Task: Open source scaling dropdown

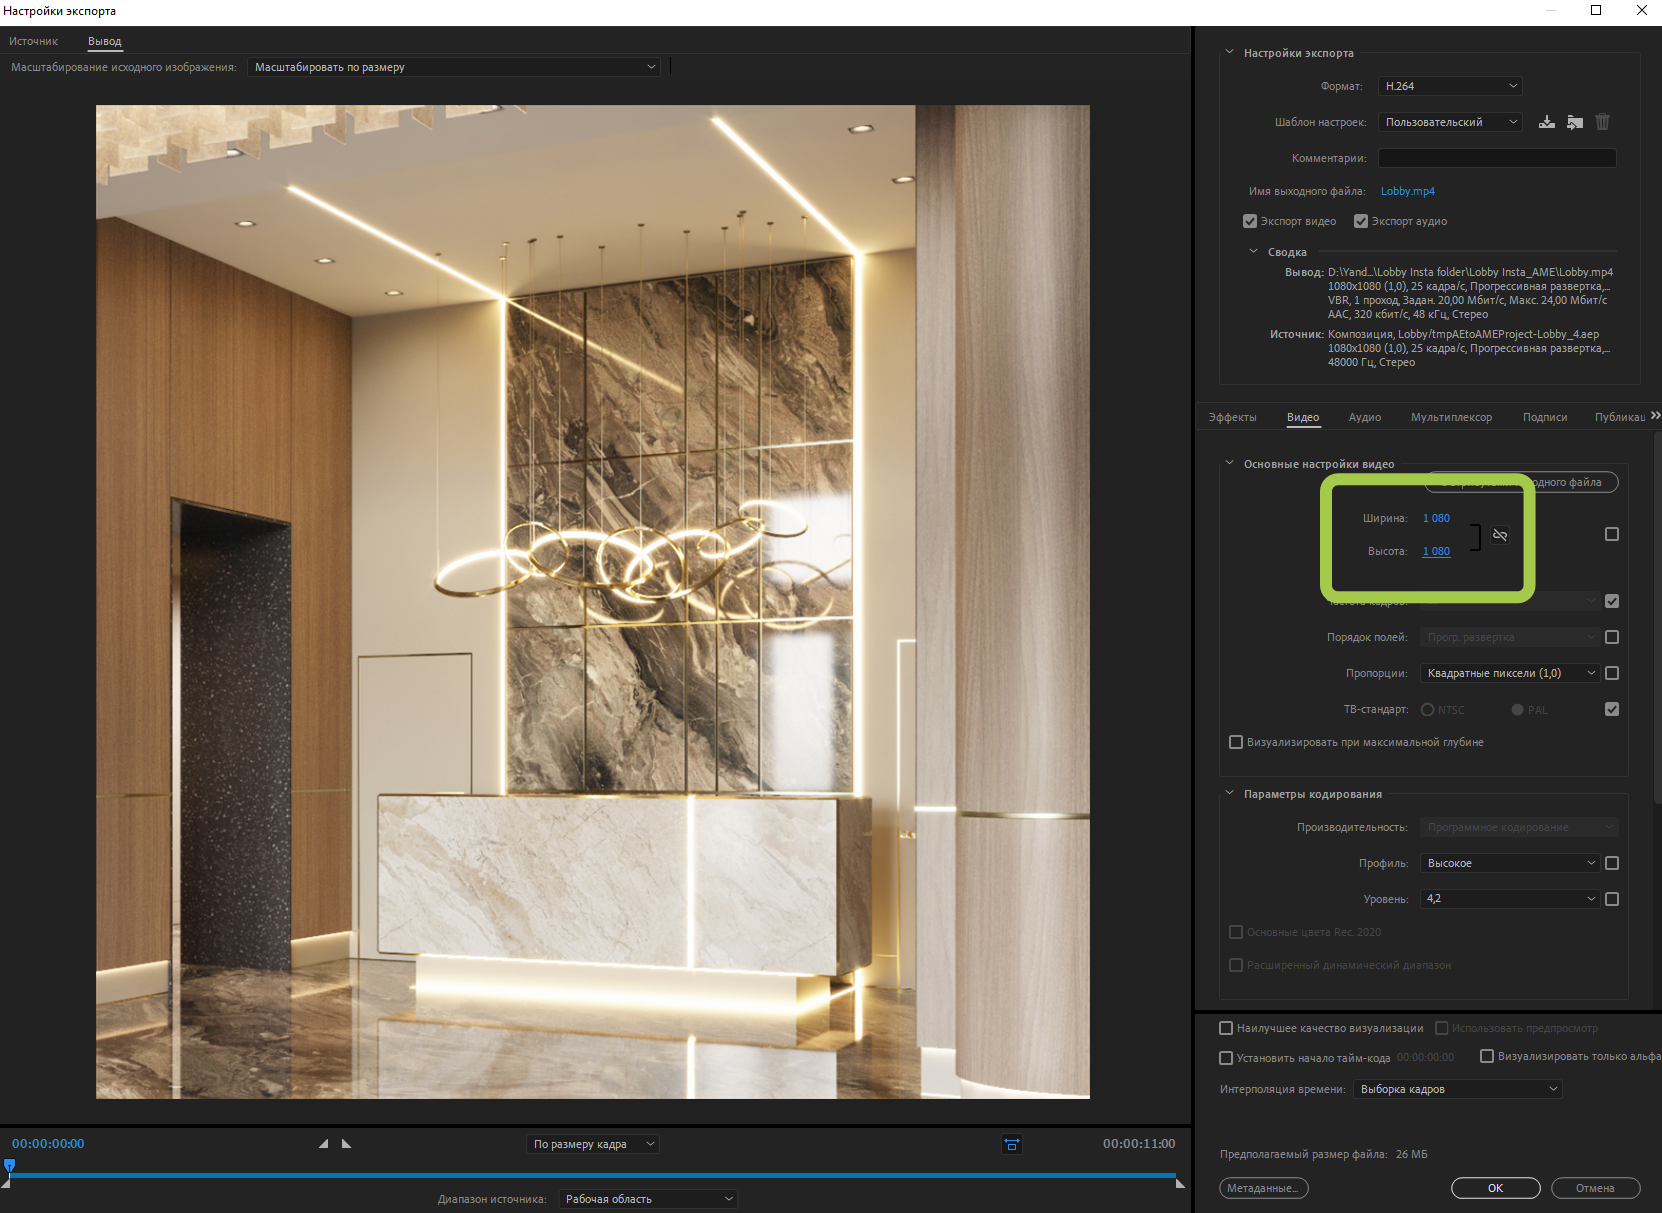Action: (x=454, y=67)
